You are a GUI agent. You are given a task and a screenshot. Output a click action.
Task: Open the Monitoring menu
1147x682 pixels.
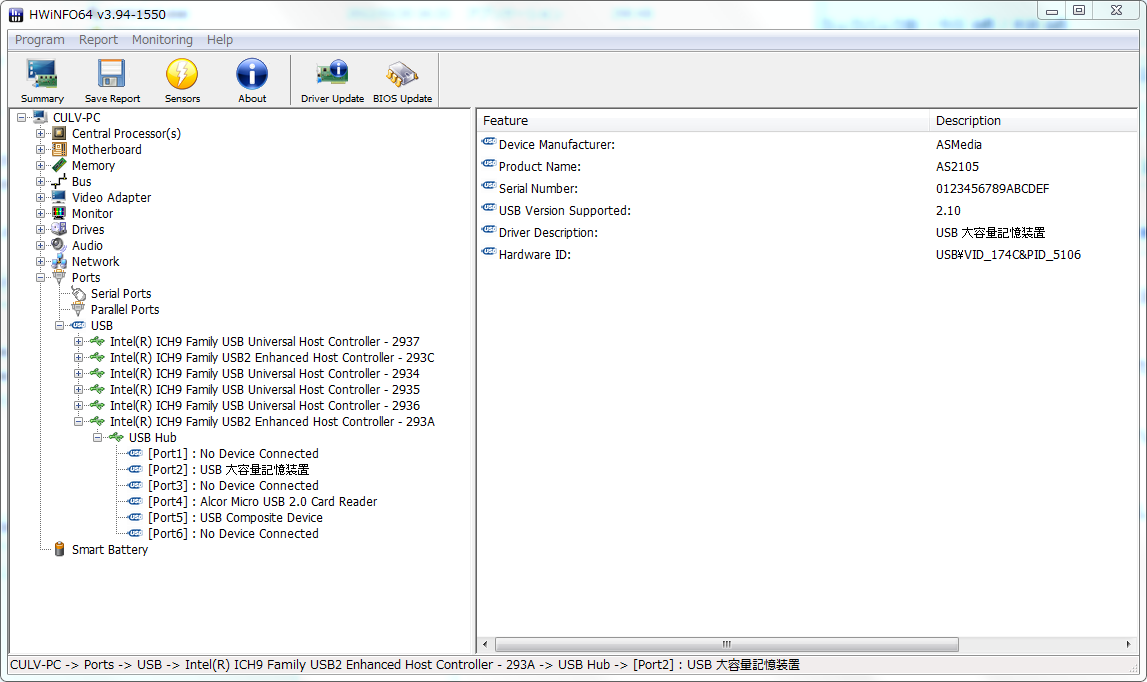point(162,40)
